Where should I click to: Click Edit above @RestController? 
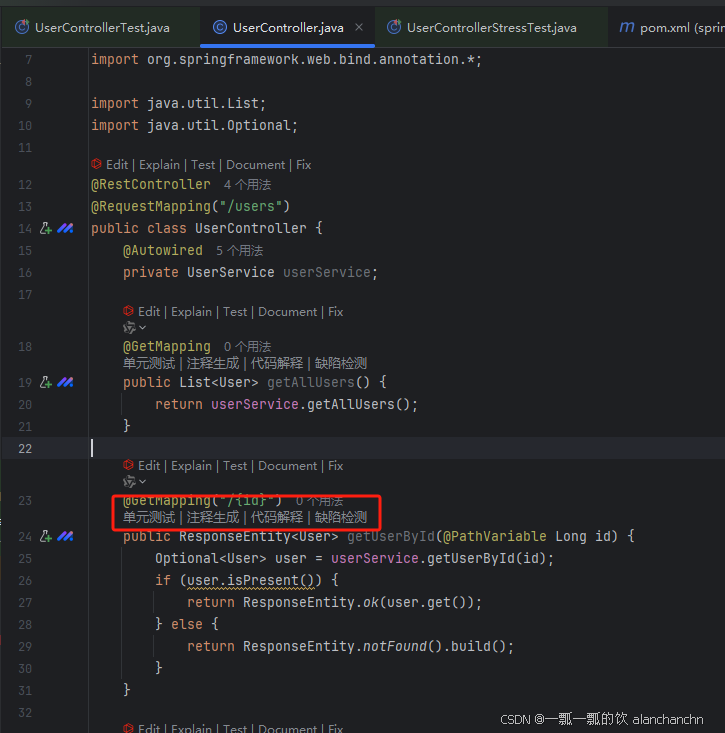(117, 165)
